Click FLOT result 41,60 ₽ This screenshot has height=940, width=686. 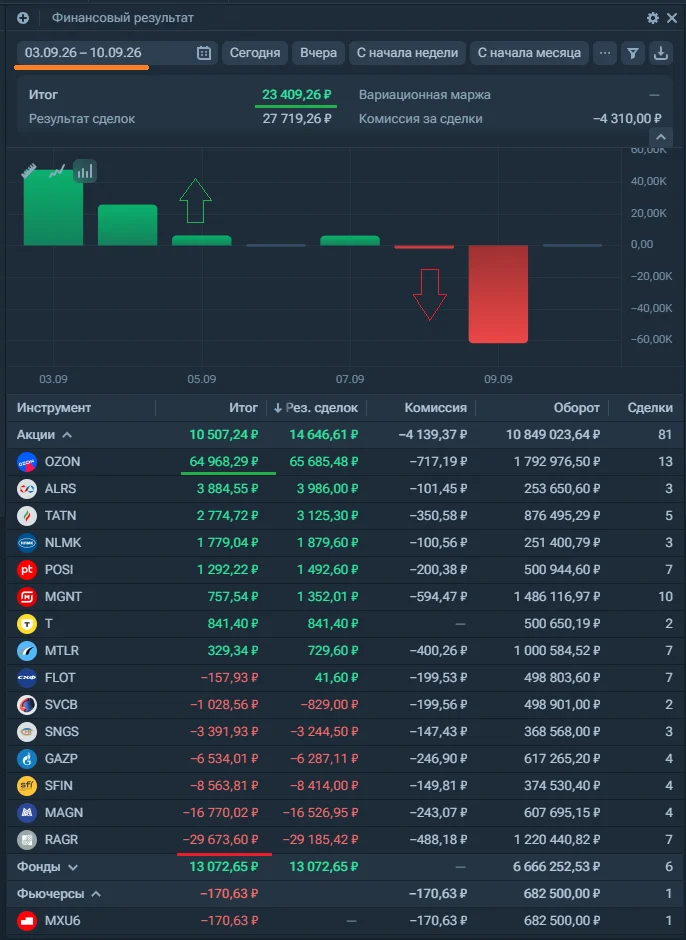[x=336, y=677]
